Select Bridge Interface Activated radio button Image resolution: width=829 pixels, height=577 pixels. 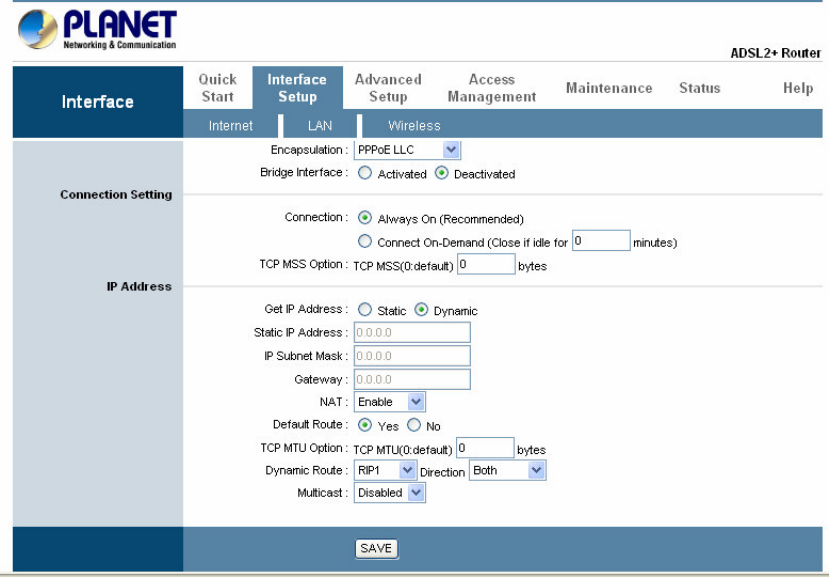(365, 174)
